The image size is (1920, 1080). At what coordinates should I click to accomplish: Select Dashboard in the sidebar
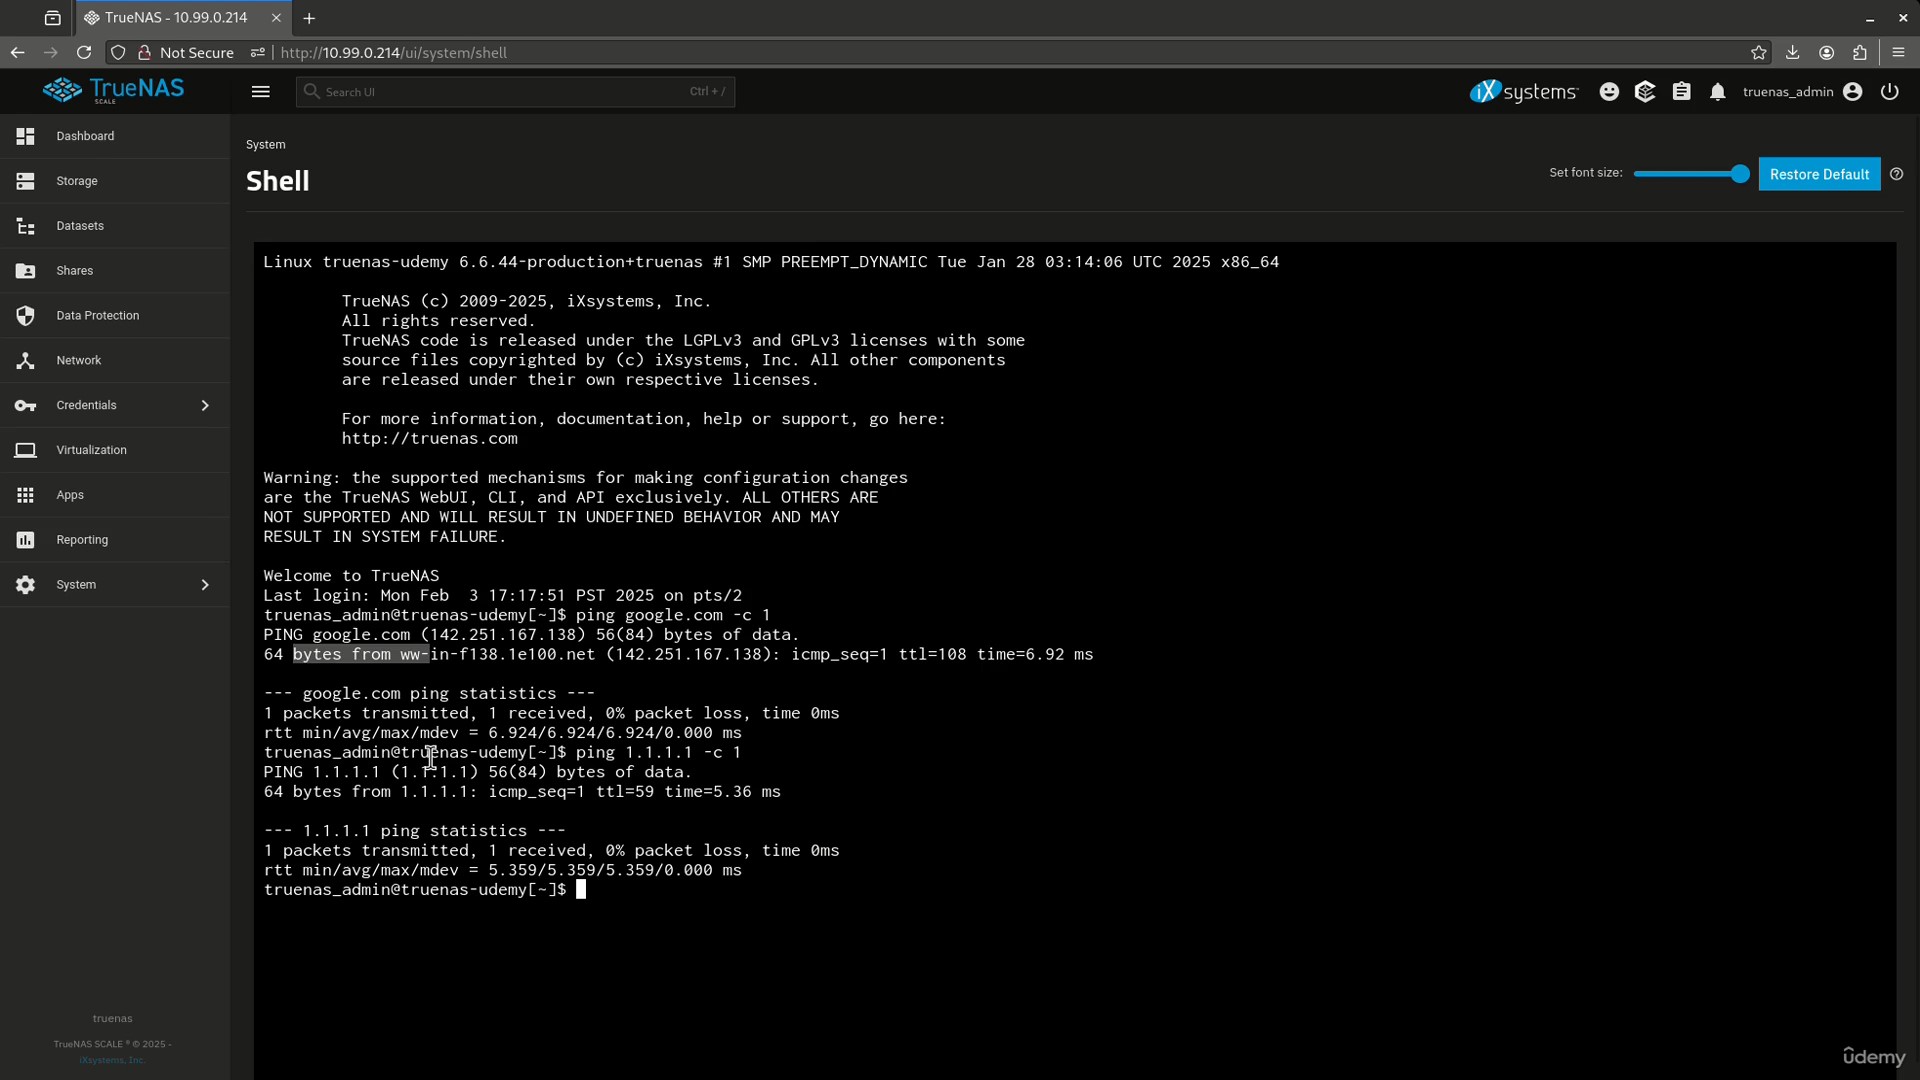coord(115,136)
